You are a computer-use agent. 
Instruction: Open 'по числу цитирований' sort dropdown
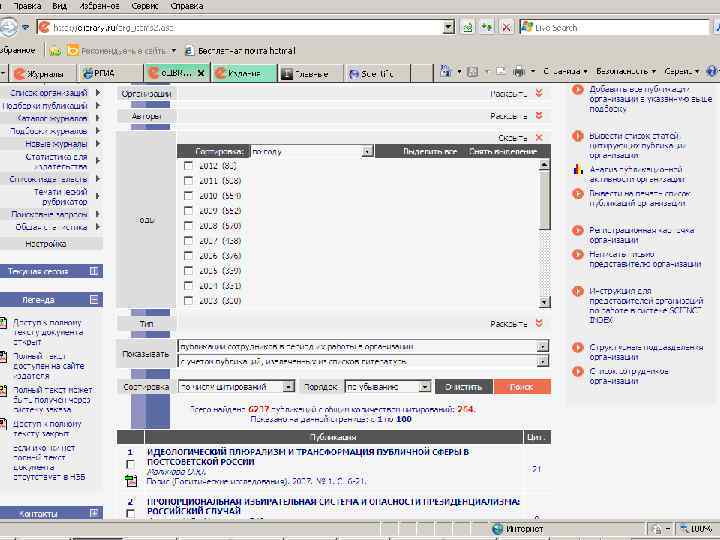pyautogui.click(x=288, y=387)
